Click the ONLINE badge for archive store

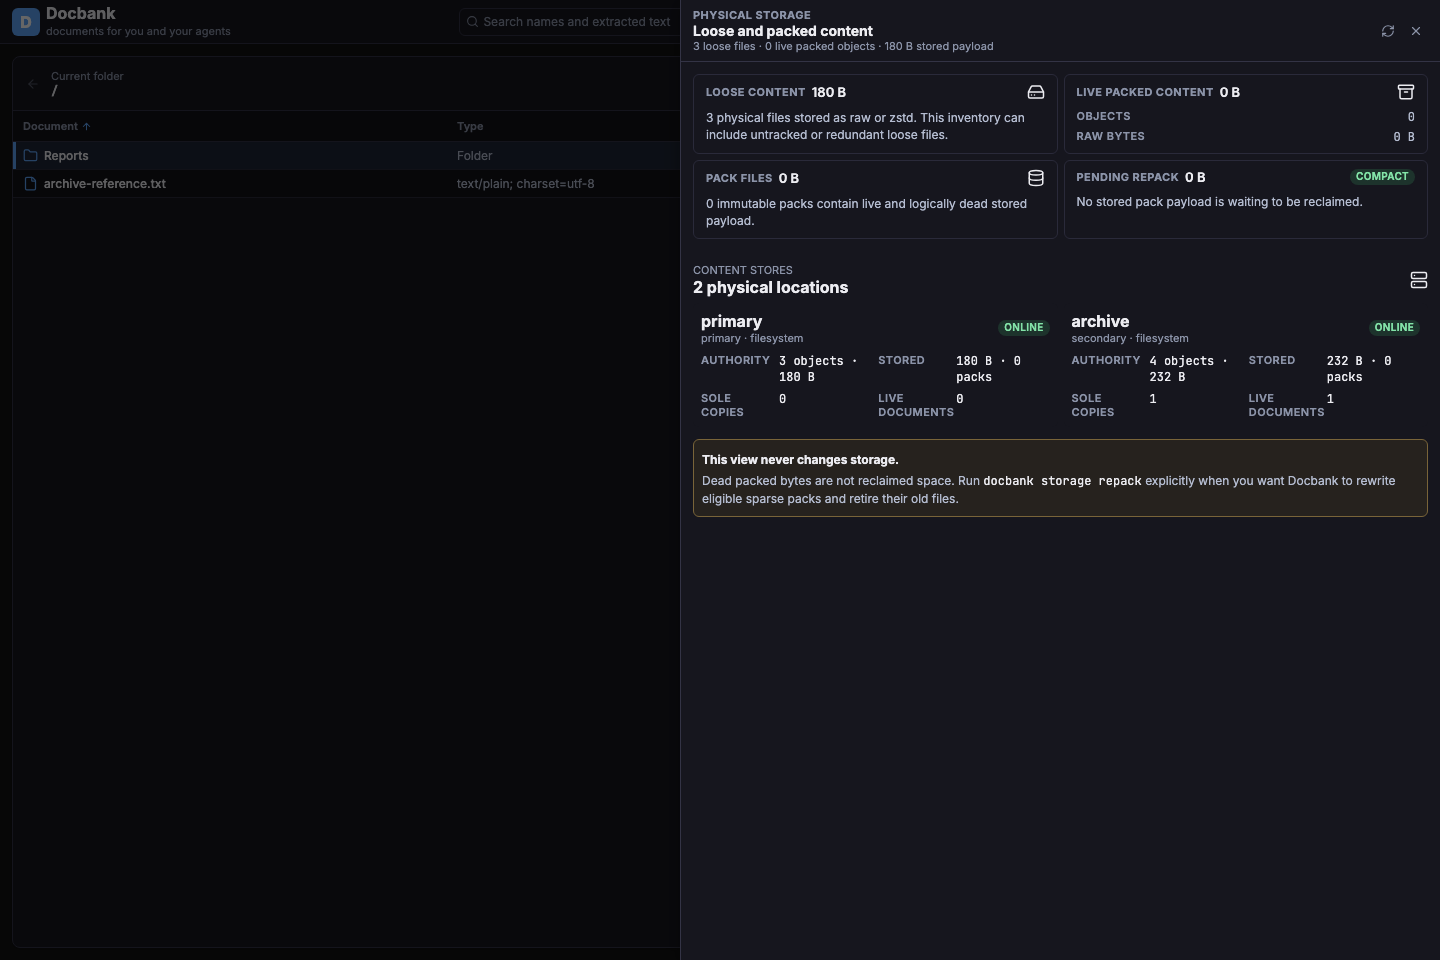1394,327
